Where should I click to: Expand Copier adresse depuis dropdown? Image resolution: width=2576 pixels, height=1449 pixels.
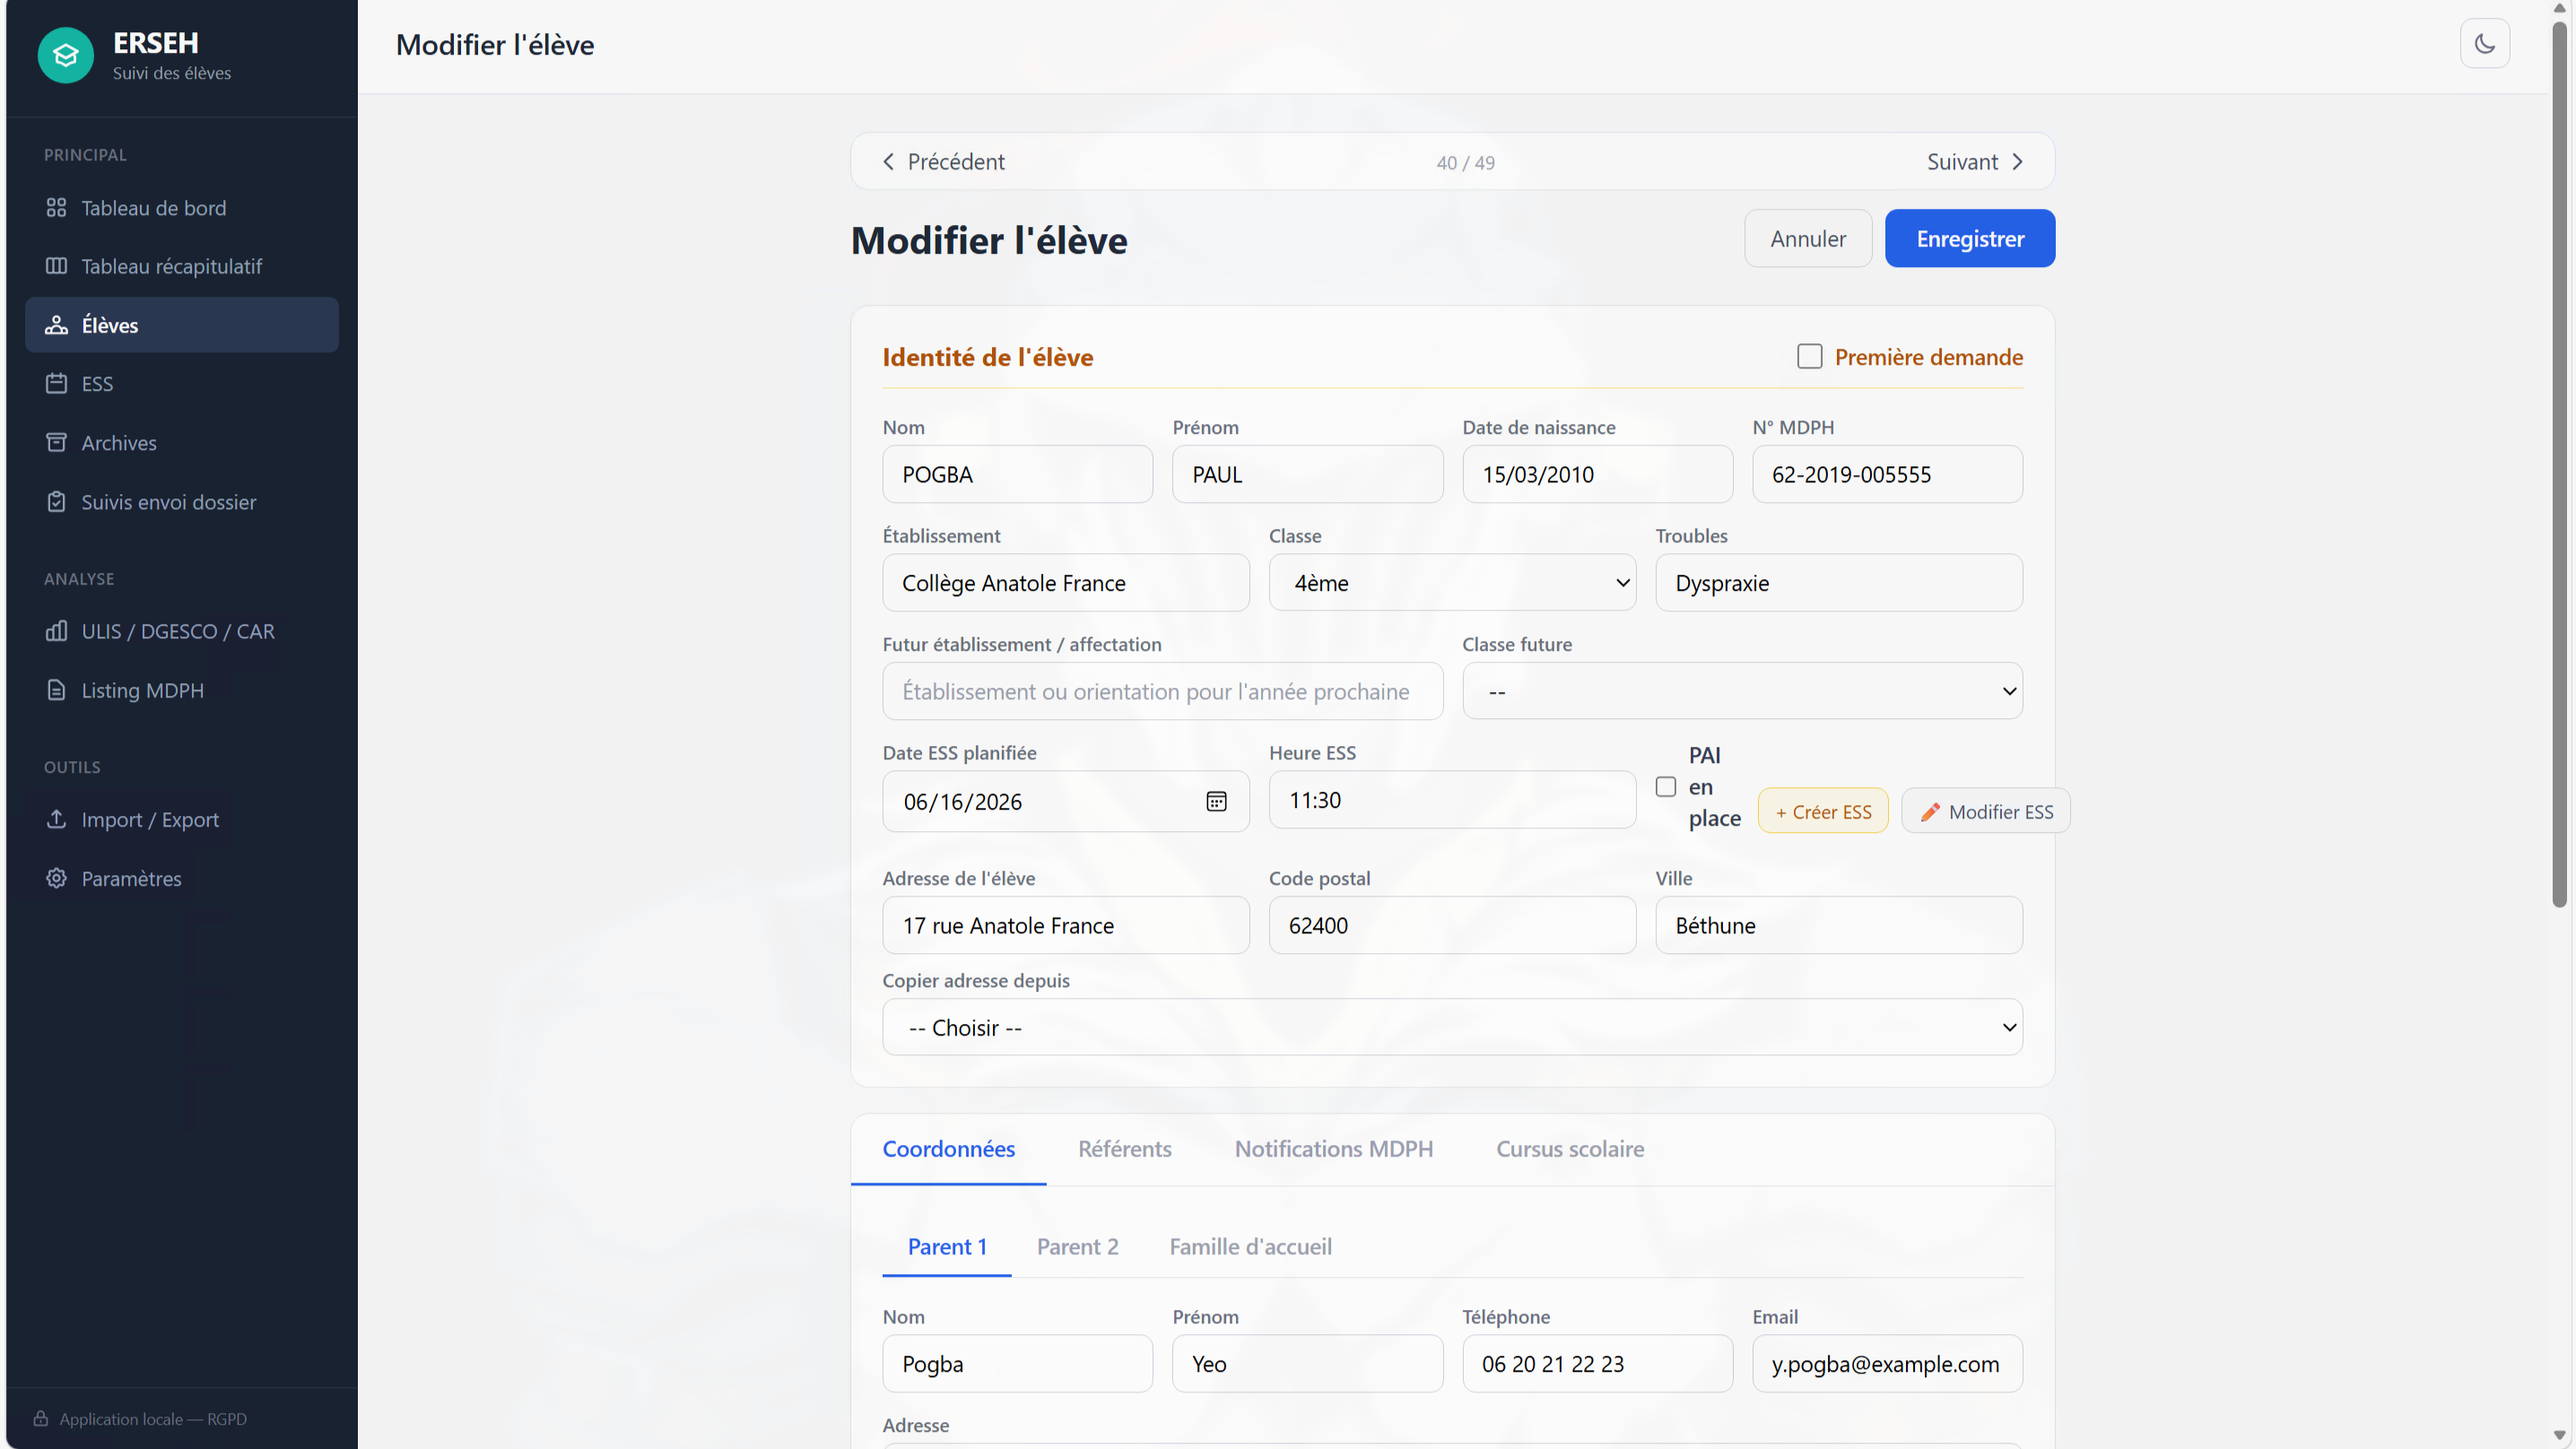pos(1452,1027)
